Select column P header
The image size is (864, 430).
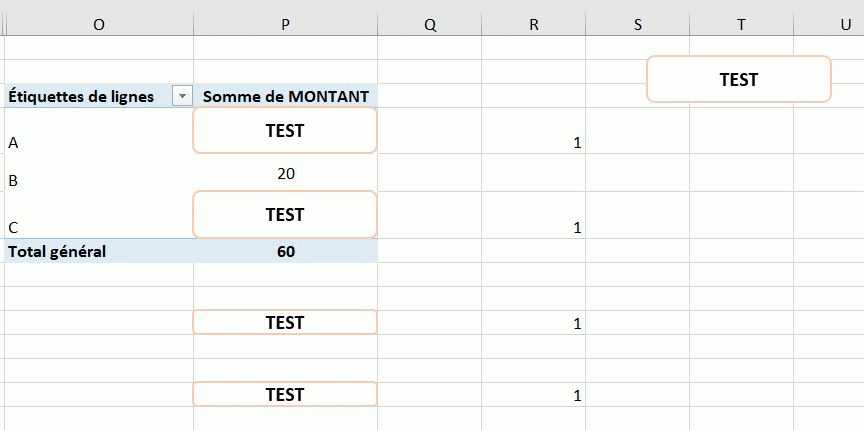[x=285, y=25]
